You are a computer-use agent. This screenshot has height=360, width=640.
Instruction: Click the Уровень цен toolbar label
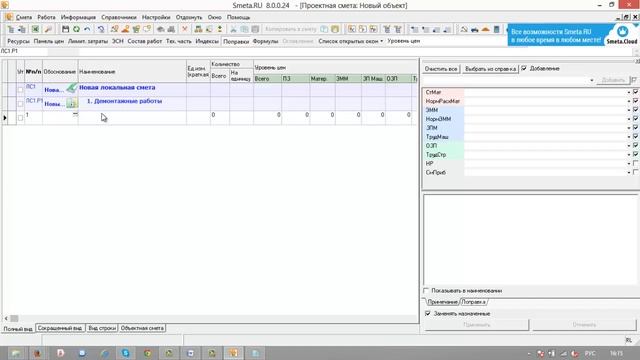point(404,41)
